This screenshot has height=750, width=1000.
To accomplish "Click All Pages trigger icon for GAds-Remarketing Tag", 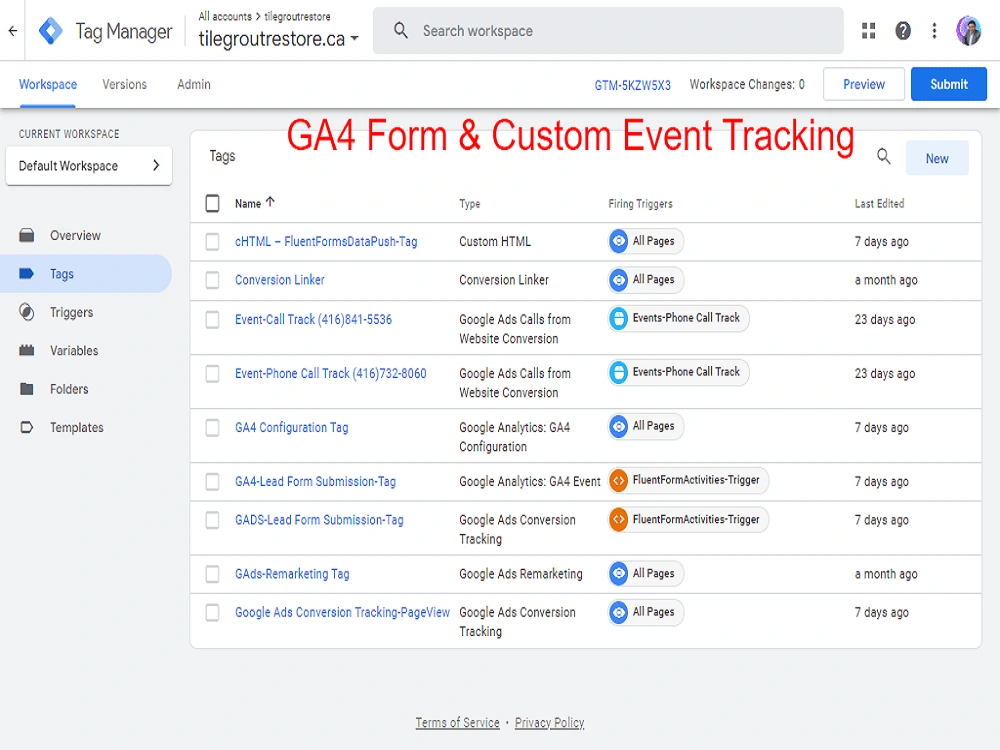I will [x=619, y=573].
